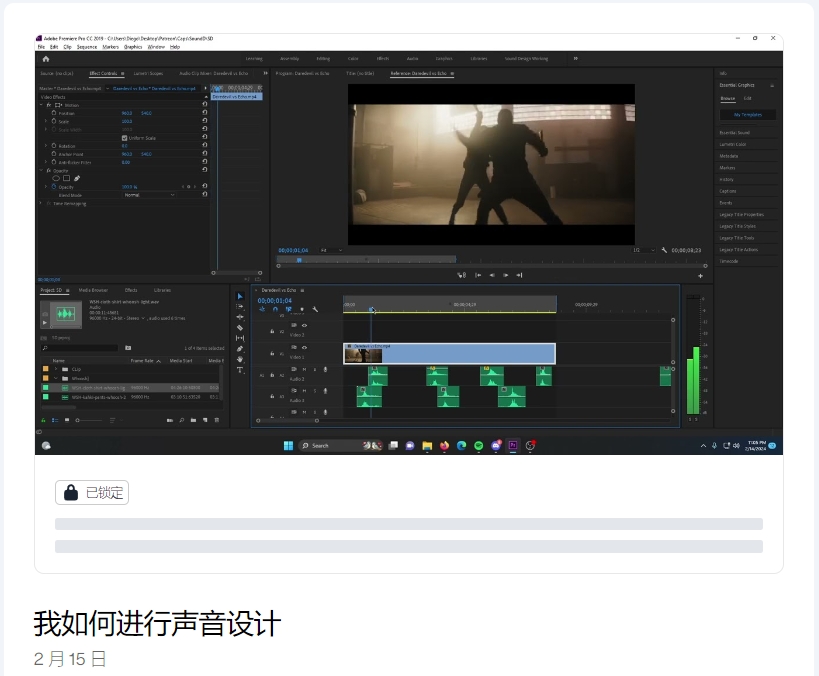Switch Project panel to Icon view
Viewport: 819px width, 676px height.
point(67,420)
